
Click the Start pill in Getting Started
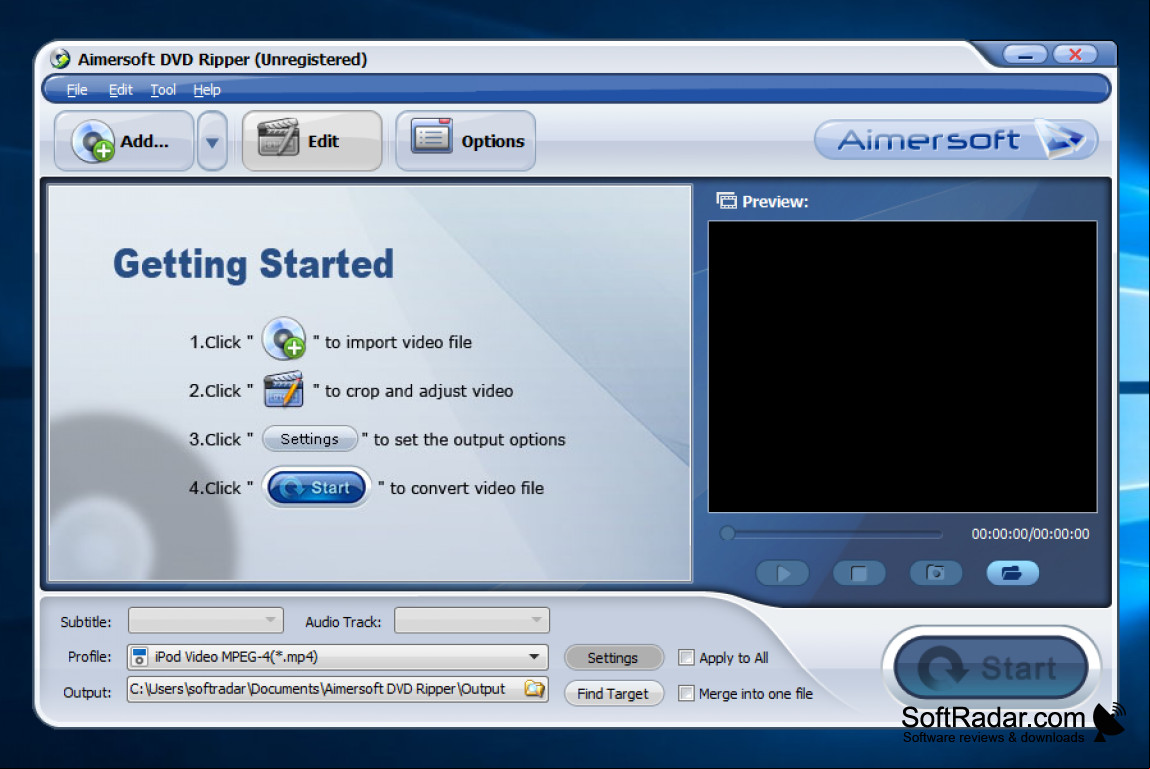pyautogui.click(x=317, y=487)
